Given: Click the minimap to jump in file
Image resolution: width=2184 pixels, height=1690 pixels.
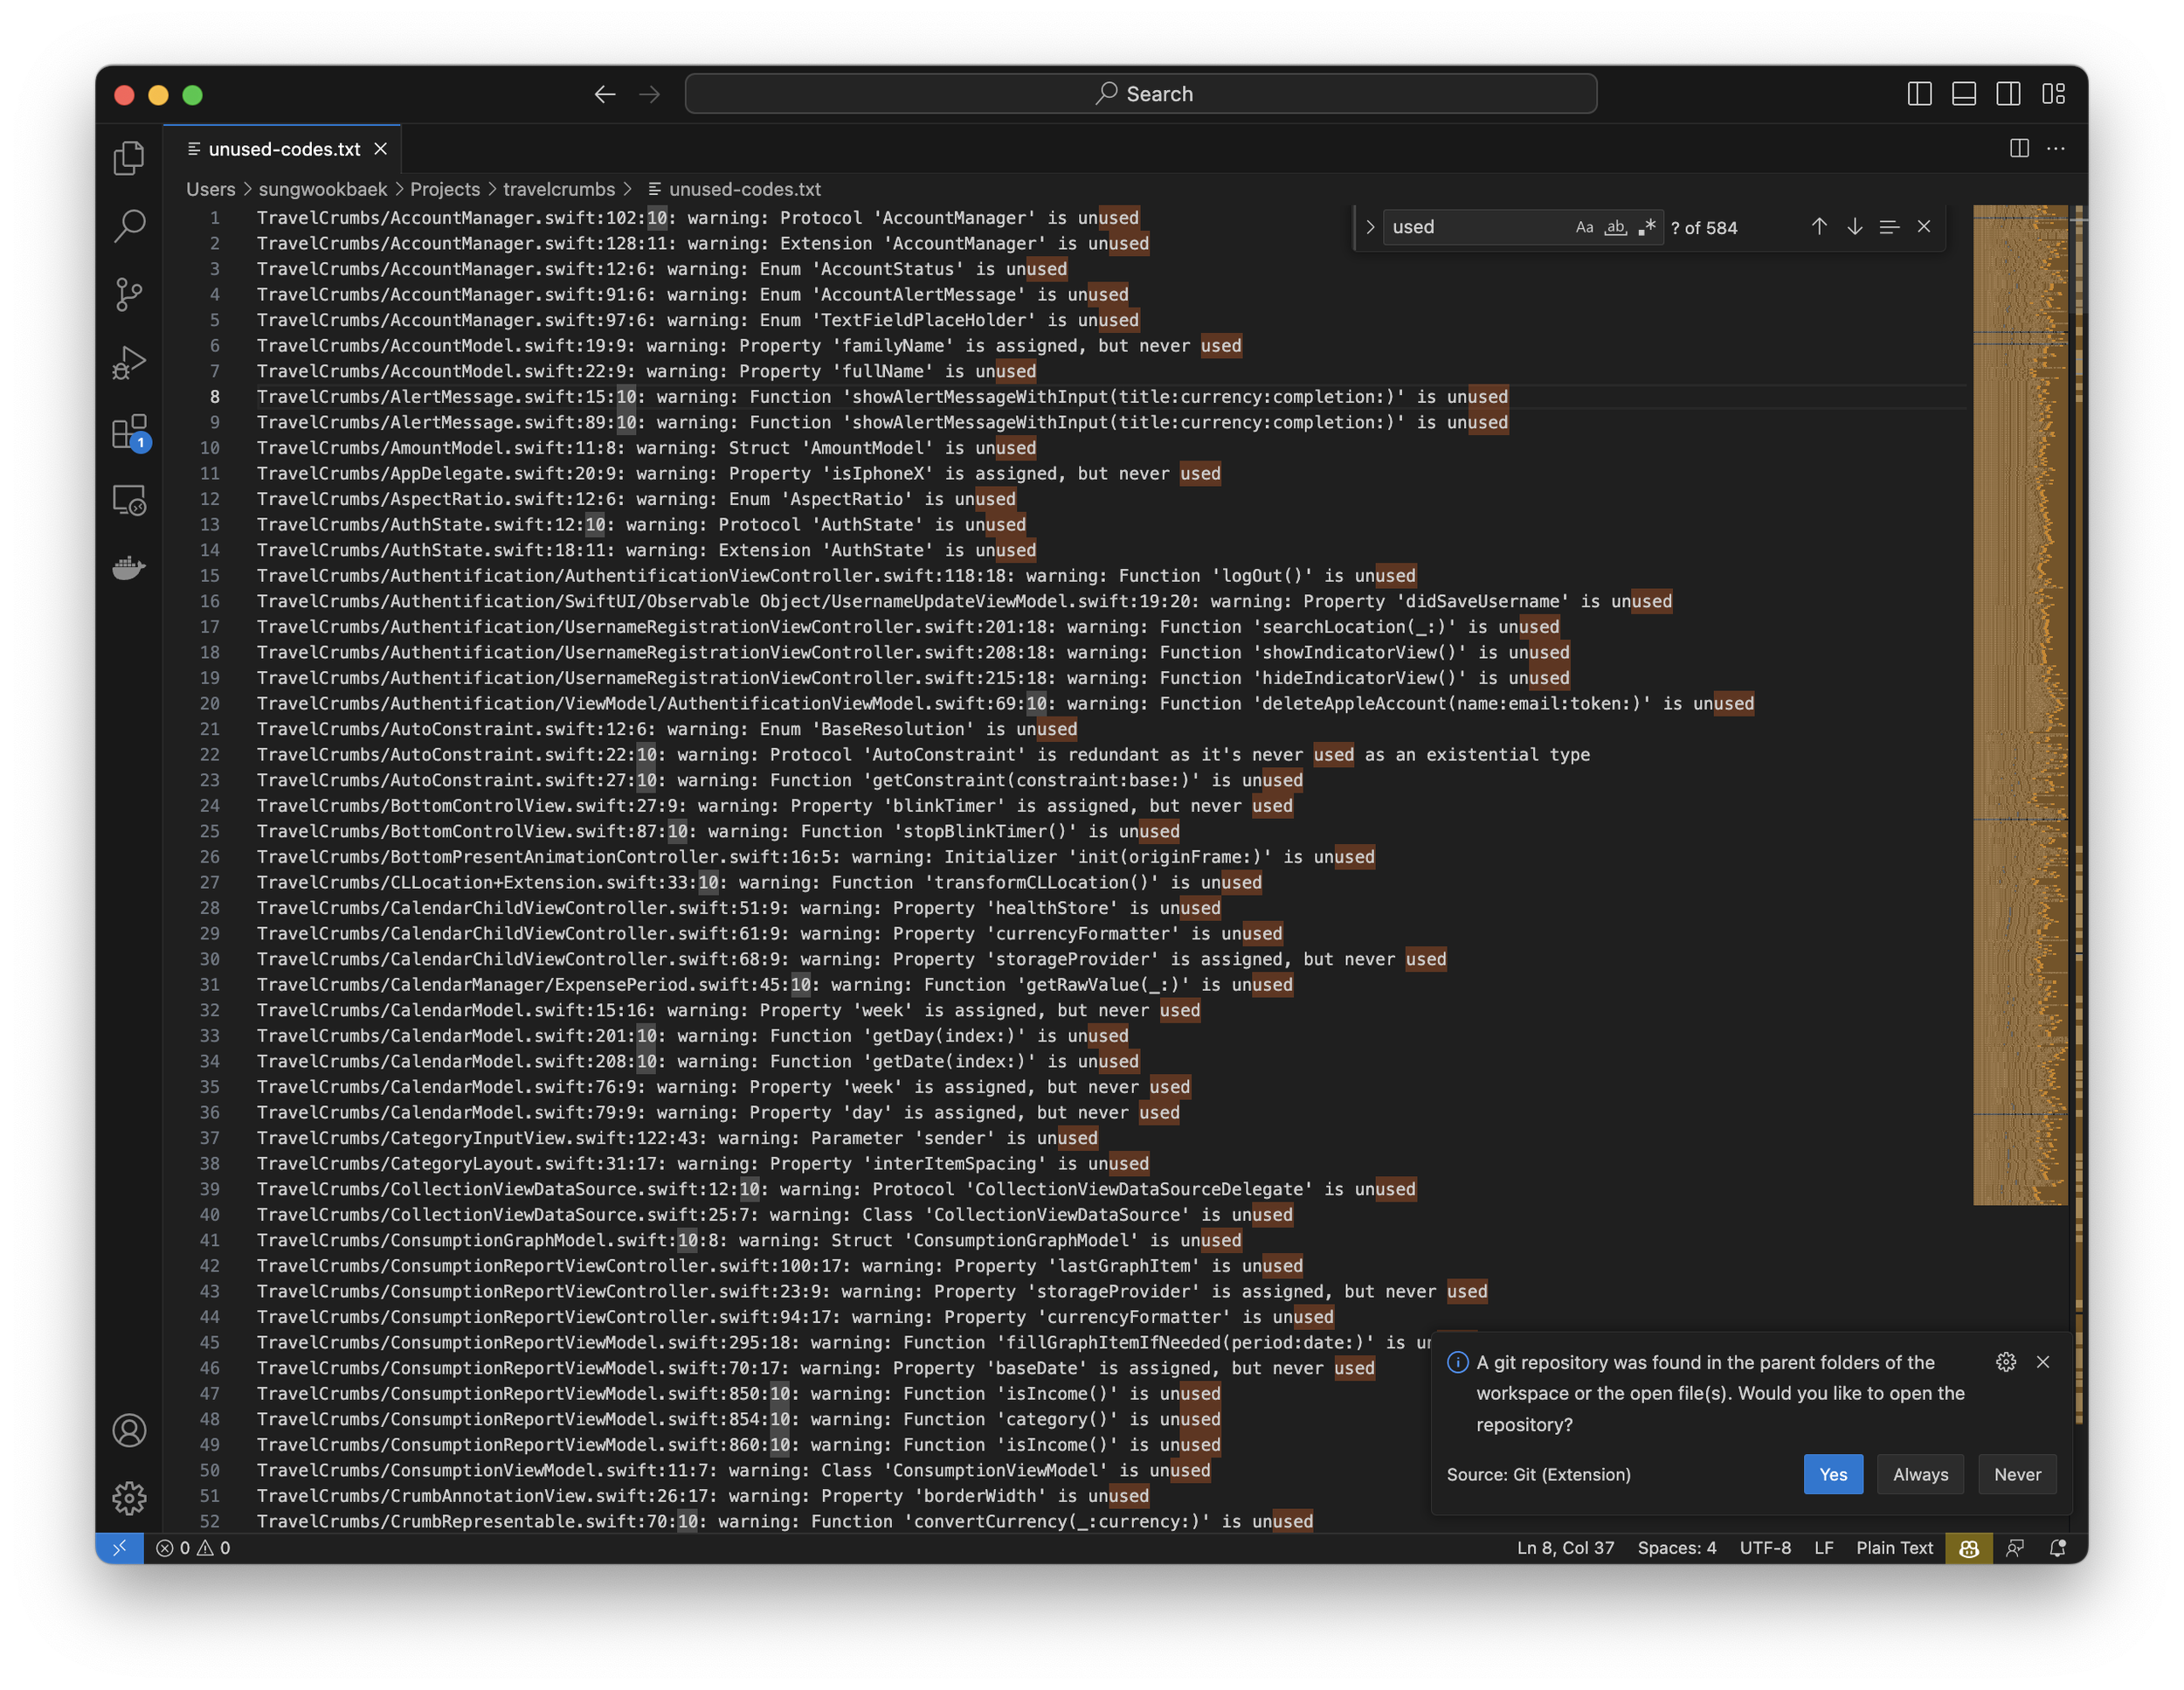Looking at the screenshot, I should [2019, 700].
